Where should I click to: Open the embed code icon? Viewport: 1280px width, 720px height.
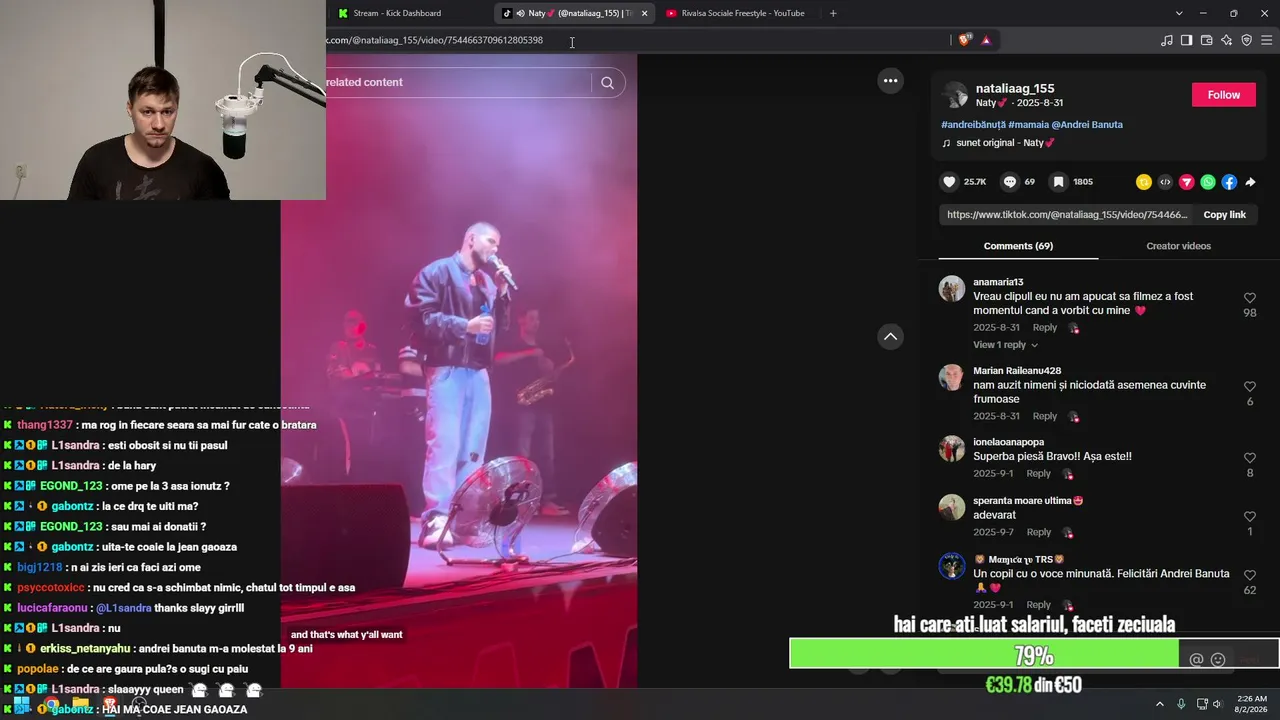1165,182
